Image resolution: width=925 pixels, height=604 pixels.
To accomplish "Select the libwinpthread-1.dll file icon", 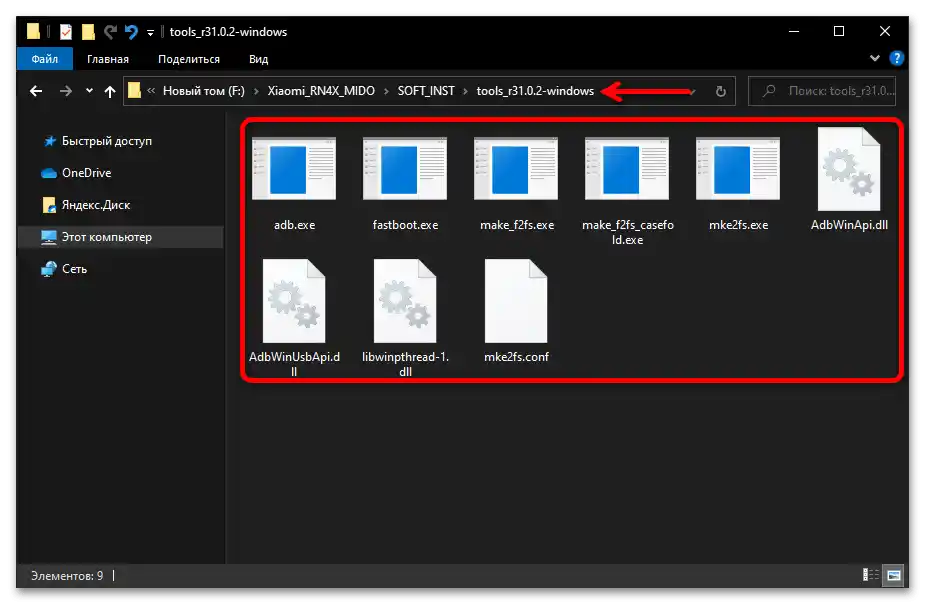I will [405, 301].
